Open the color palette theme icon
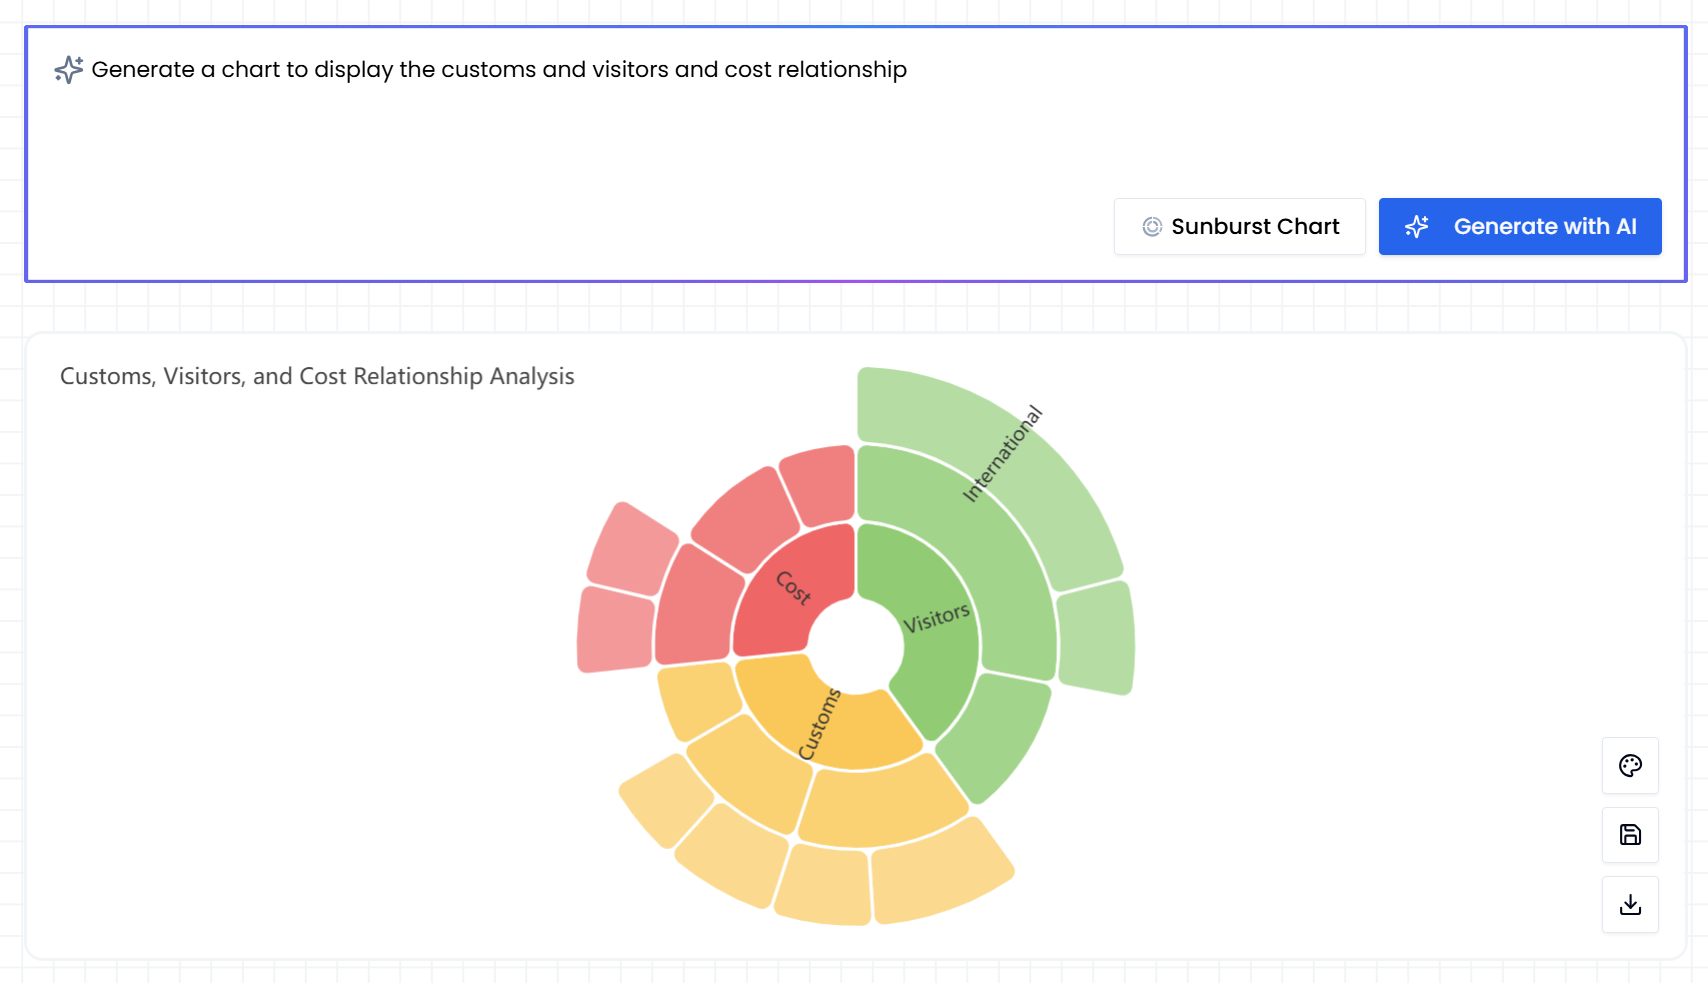 (1630, 766)
